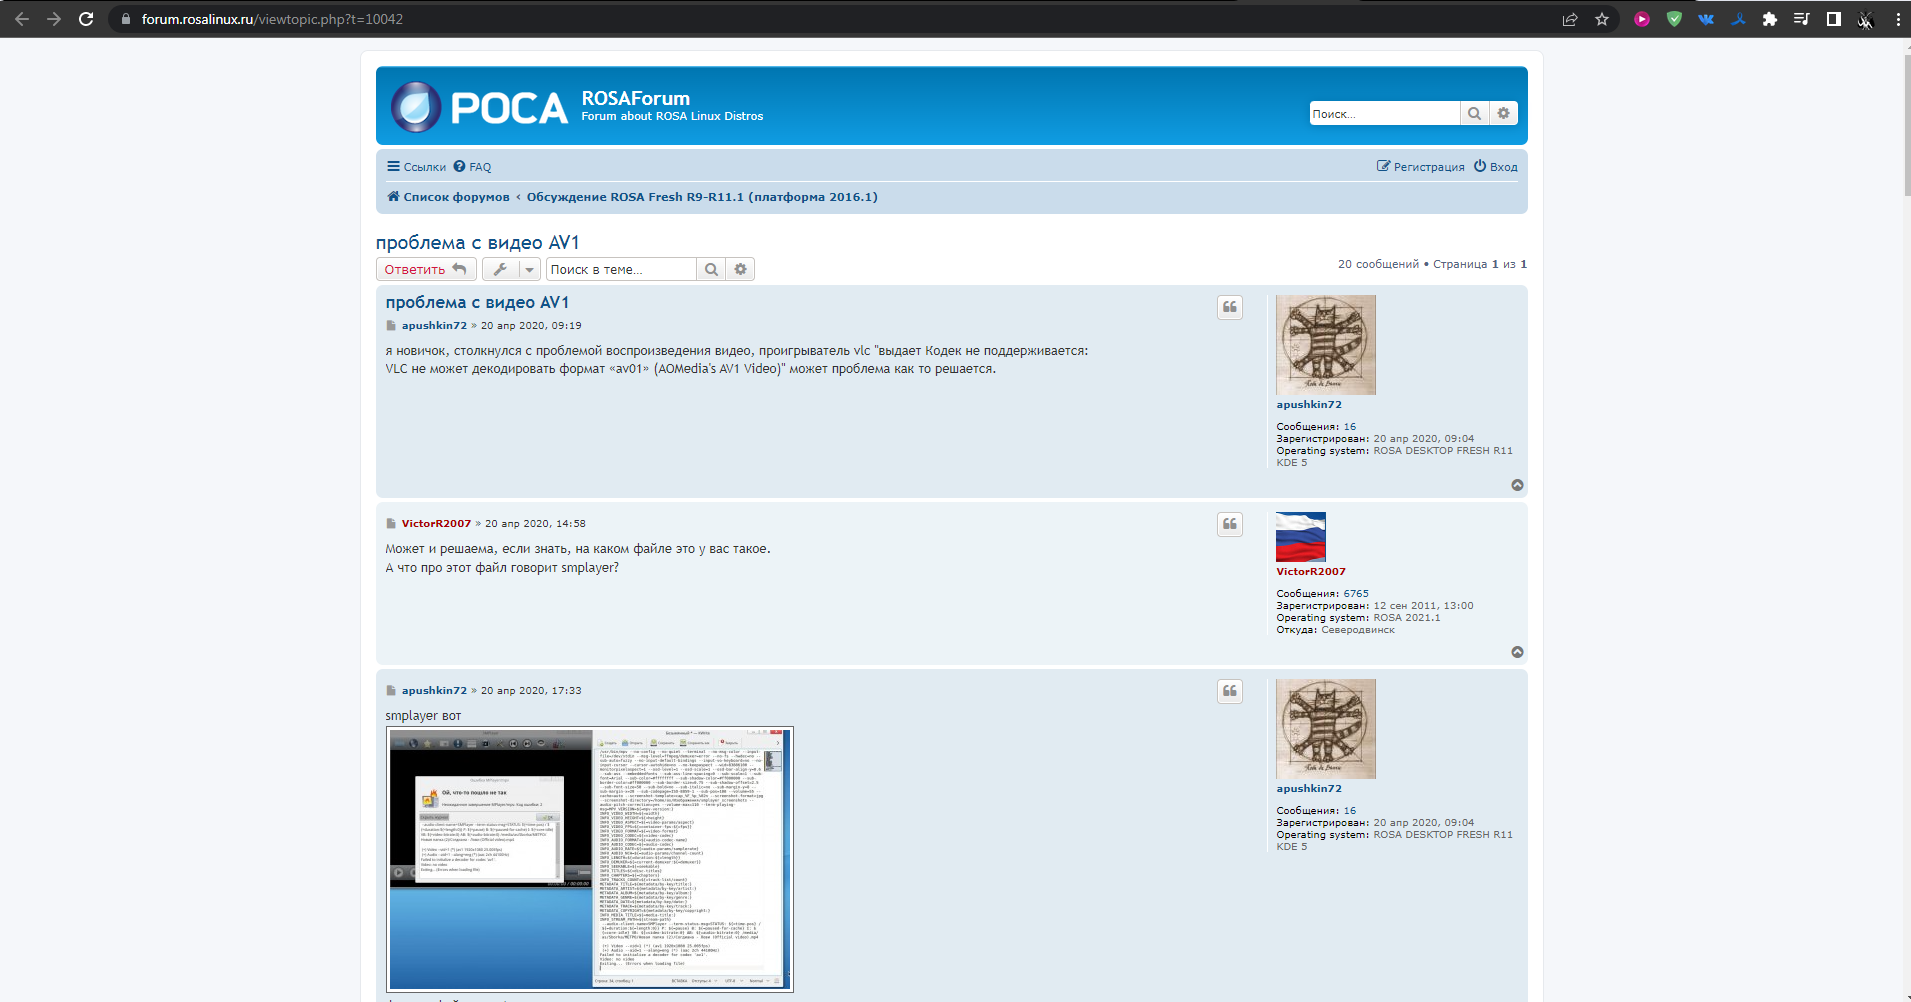Screen dimensions: 1911x1002
Task: Jump to top from second post arrow
Action: (x=1517, y=652)
